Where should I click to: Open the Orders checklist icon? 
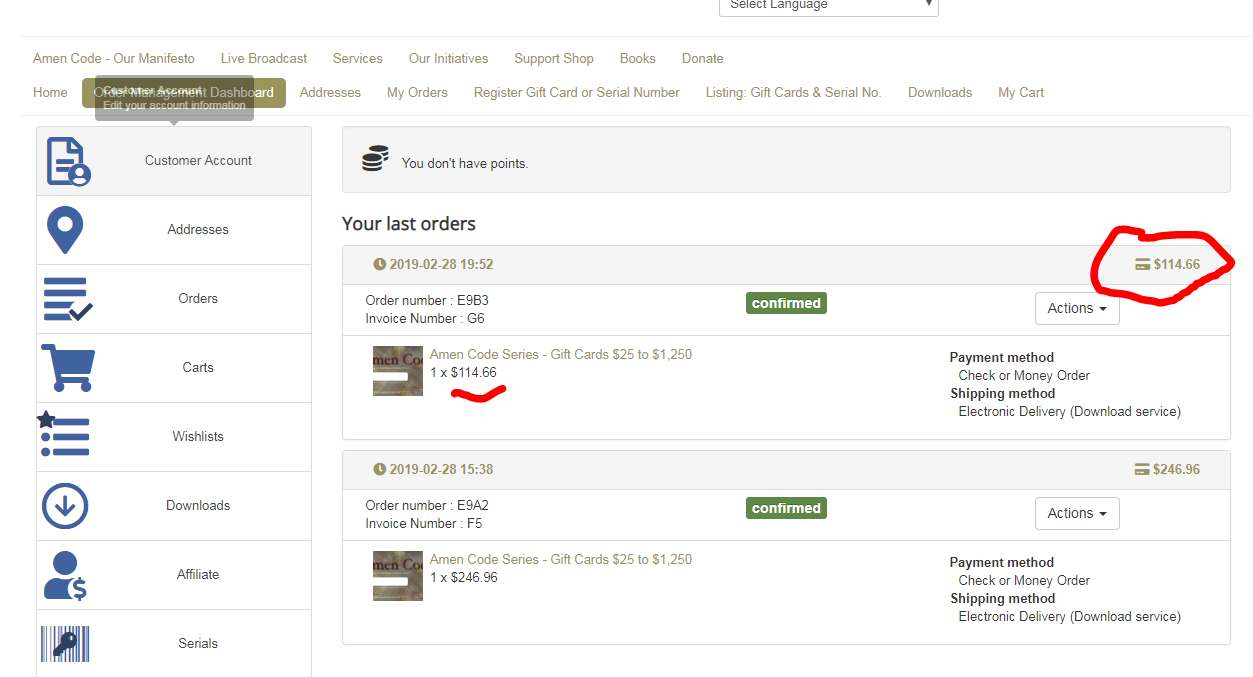point(67,299)
